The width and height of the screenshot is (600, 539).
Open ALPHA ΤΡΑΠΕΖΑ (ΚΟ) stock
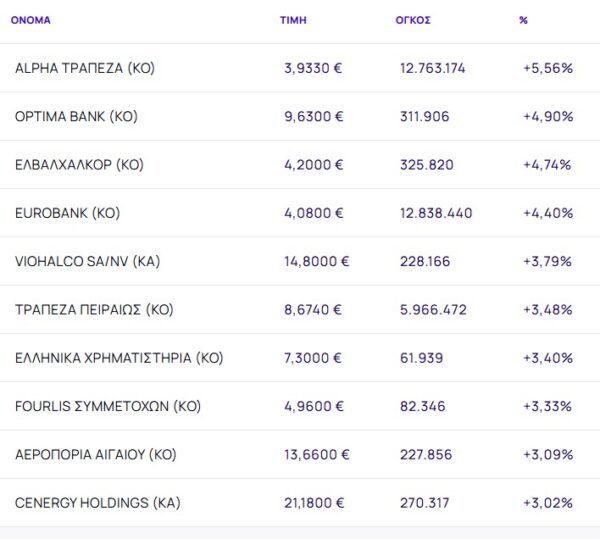pyautogui.click(x=85, y=68)
